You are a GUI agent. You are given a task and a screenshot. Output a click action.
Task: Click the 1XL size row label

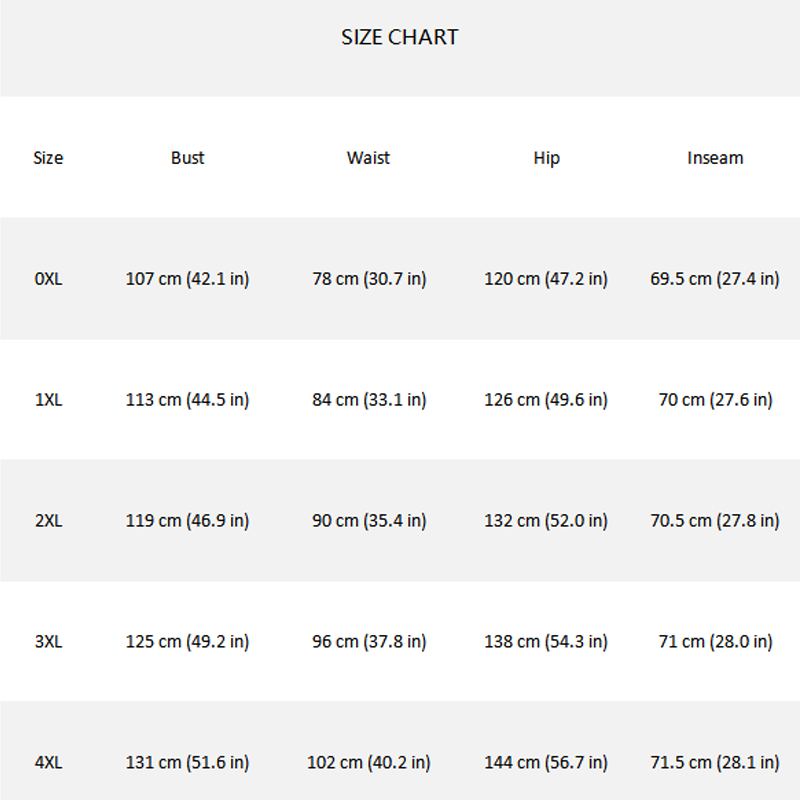[48, 399]
